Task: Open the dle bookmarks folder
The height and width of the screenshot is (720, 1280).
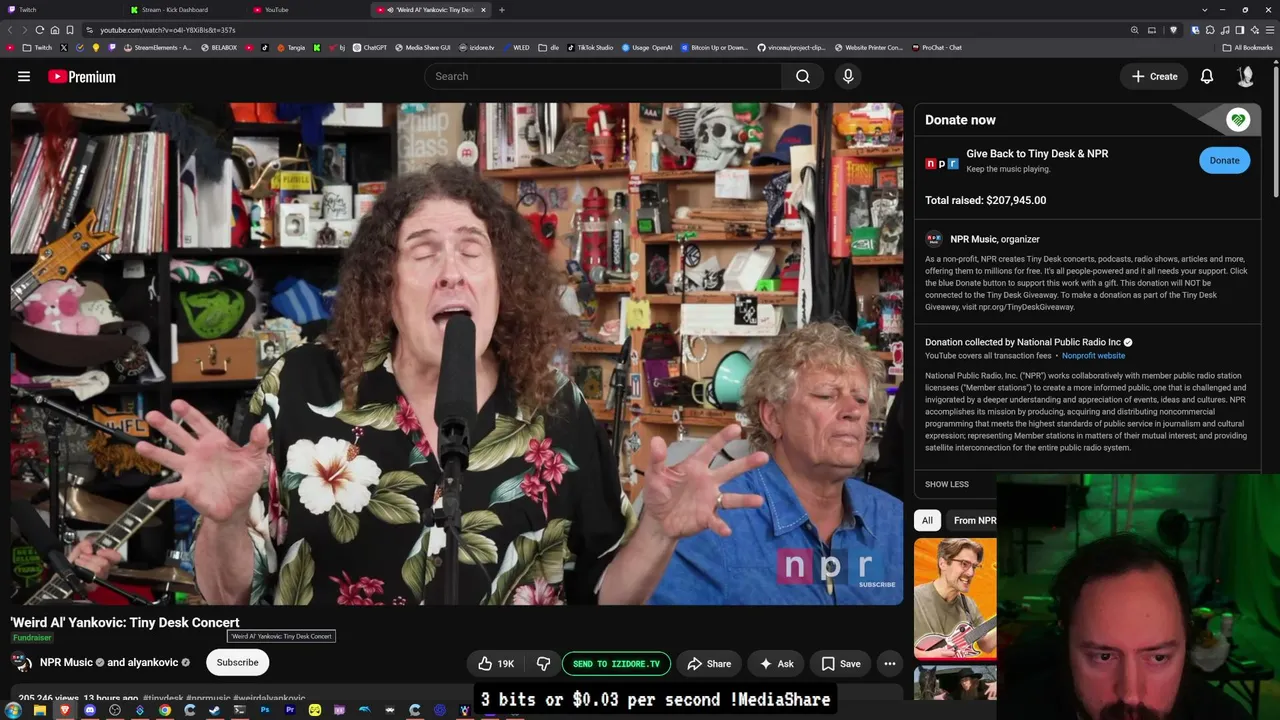Action: [549, 47]
